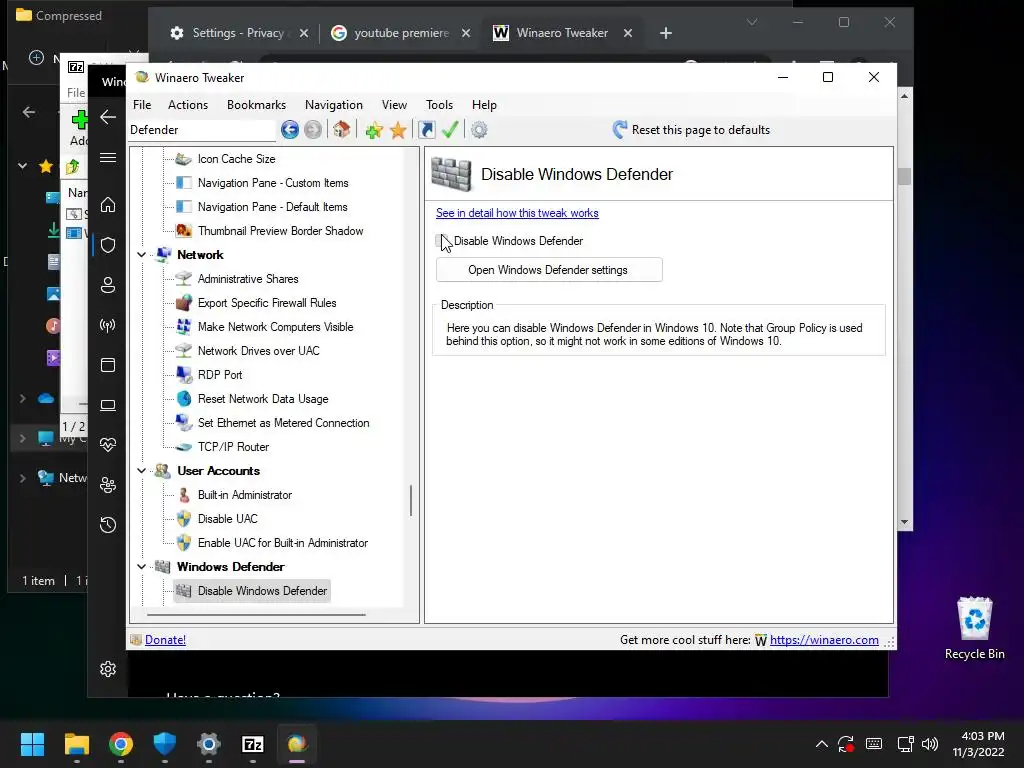Go to Home page via house icon

pos(341,130)
